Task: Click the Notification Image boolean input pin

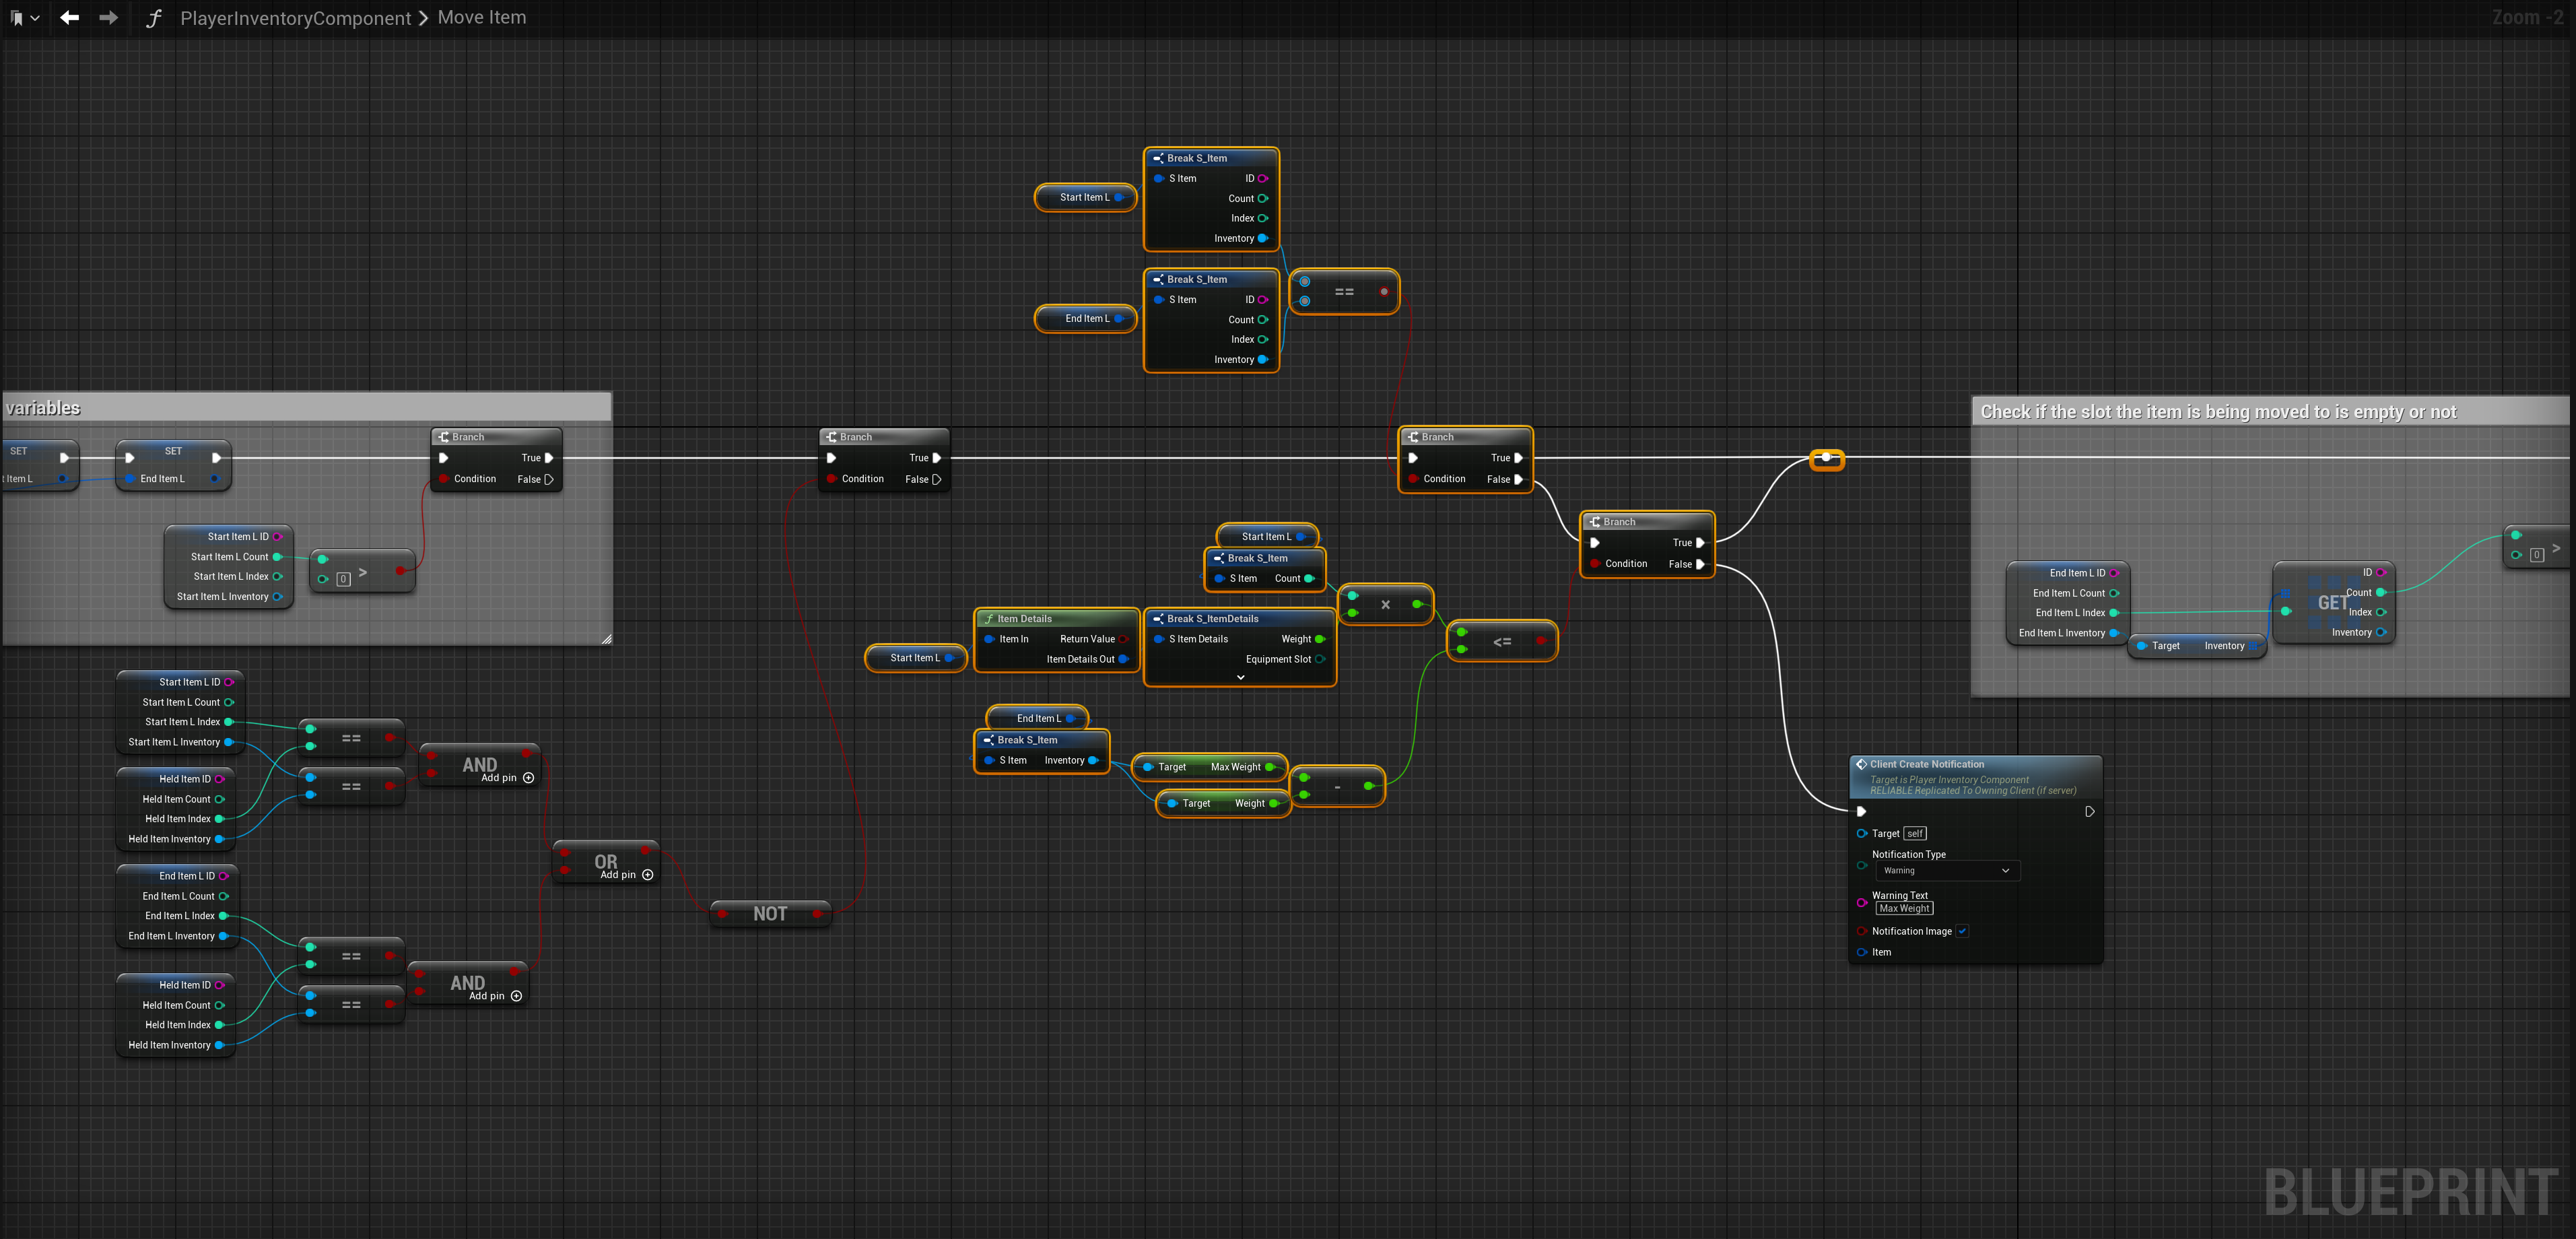Action: [x=1861, y=931]
